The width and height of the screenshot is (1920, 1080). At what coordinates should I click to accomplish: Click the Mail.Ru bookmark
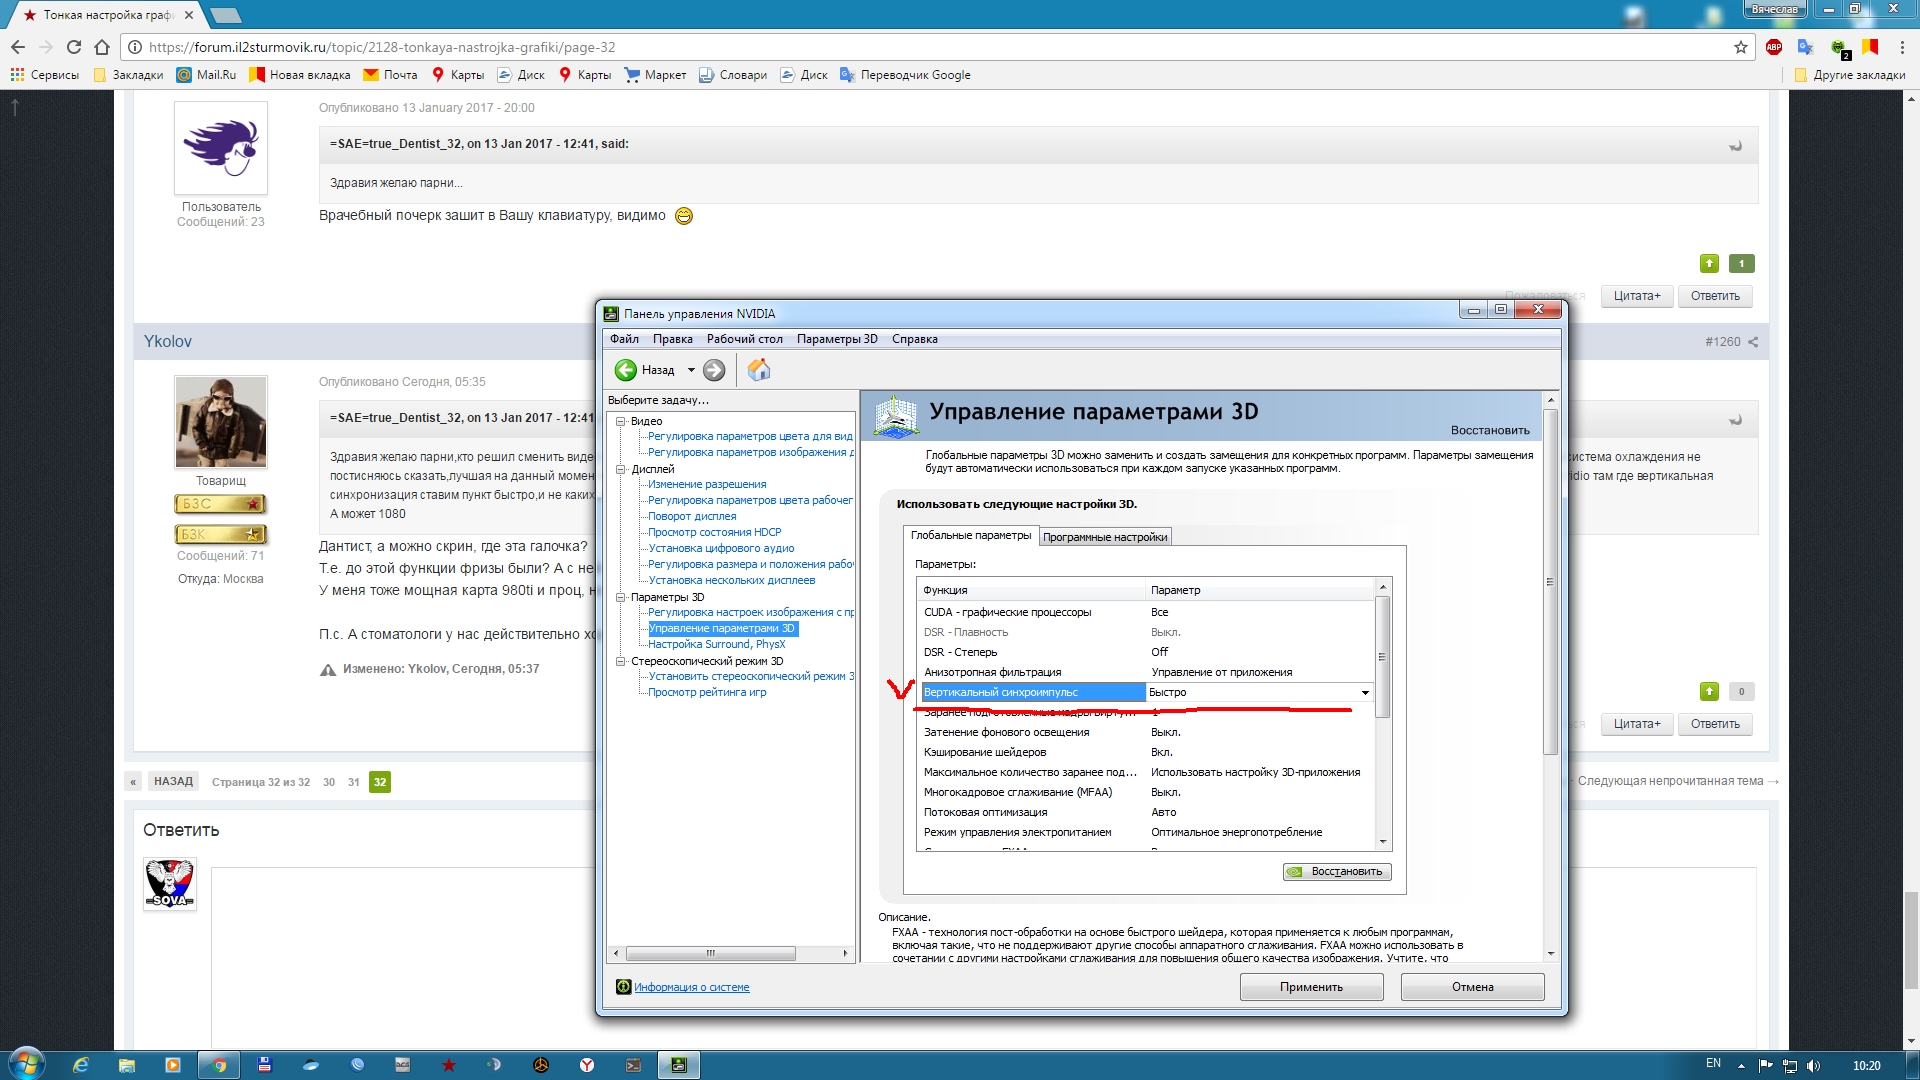(x=207, y=75)
